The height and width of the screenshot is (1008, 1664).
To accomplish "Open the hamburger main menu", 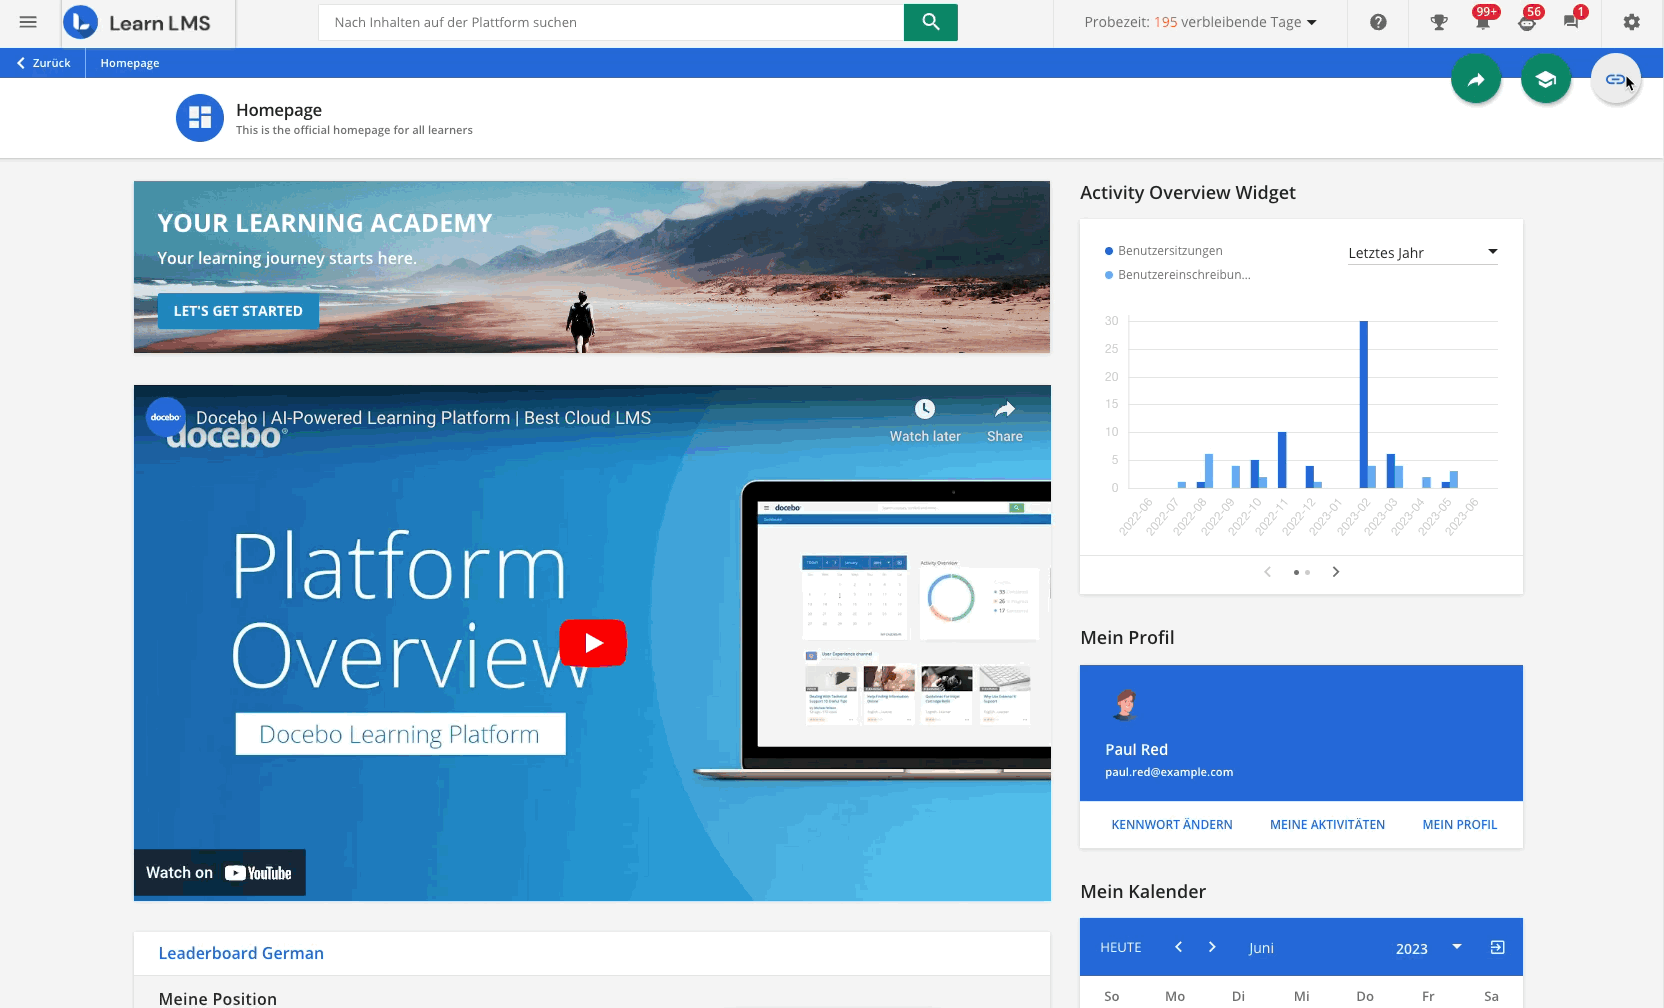I will pos(28,22).
